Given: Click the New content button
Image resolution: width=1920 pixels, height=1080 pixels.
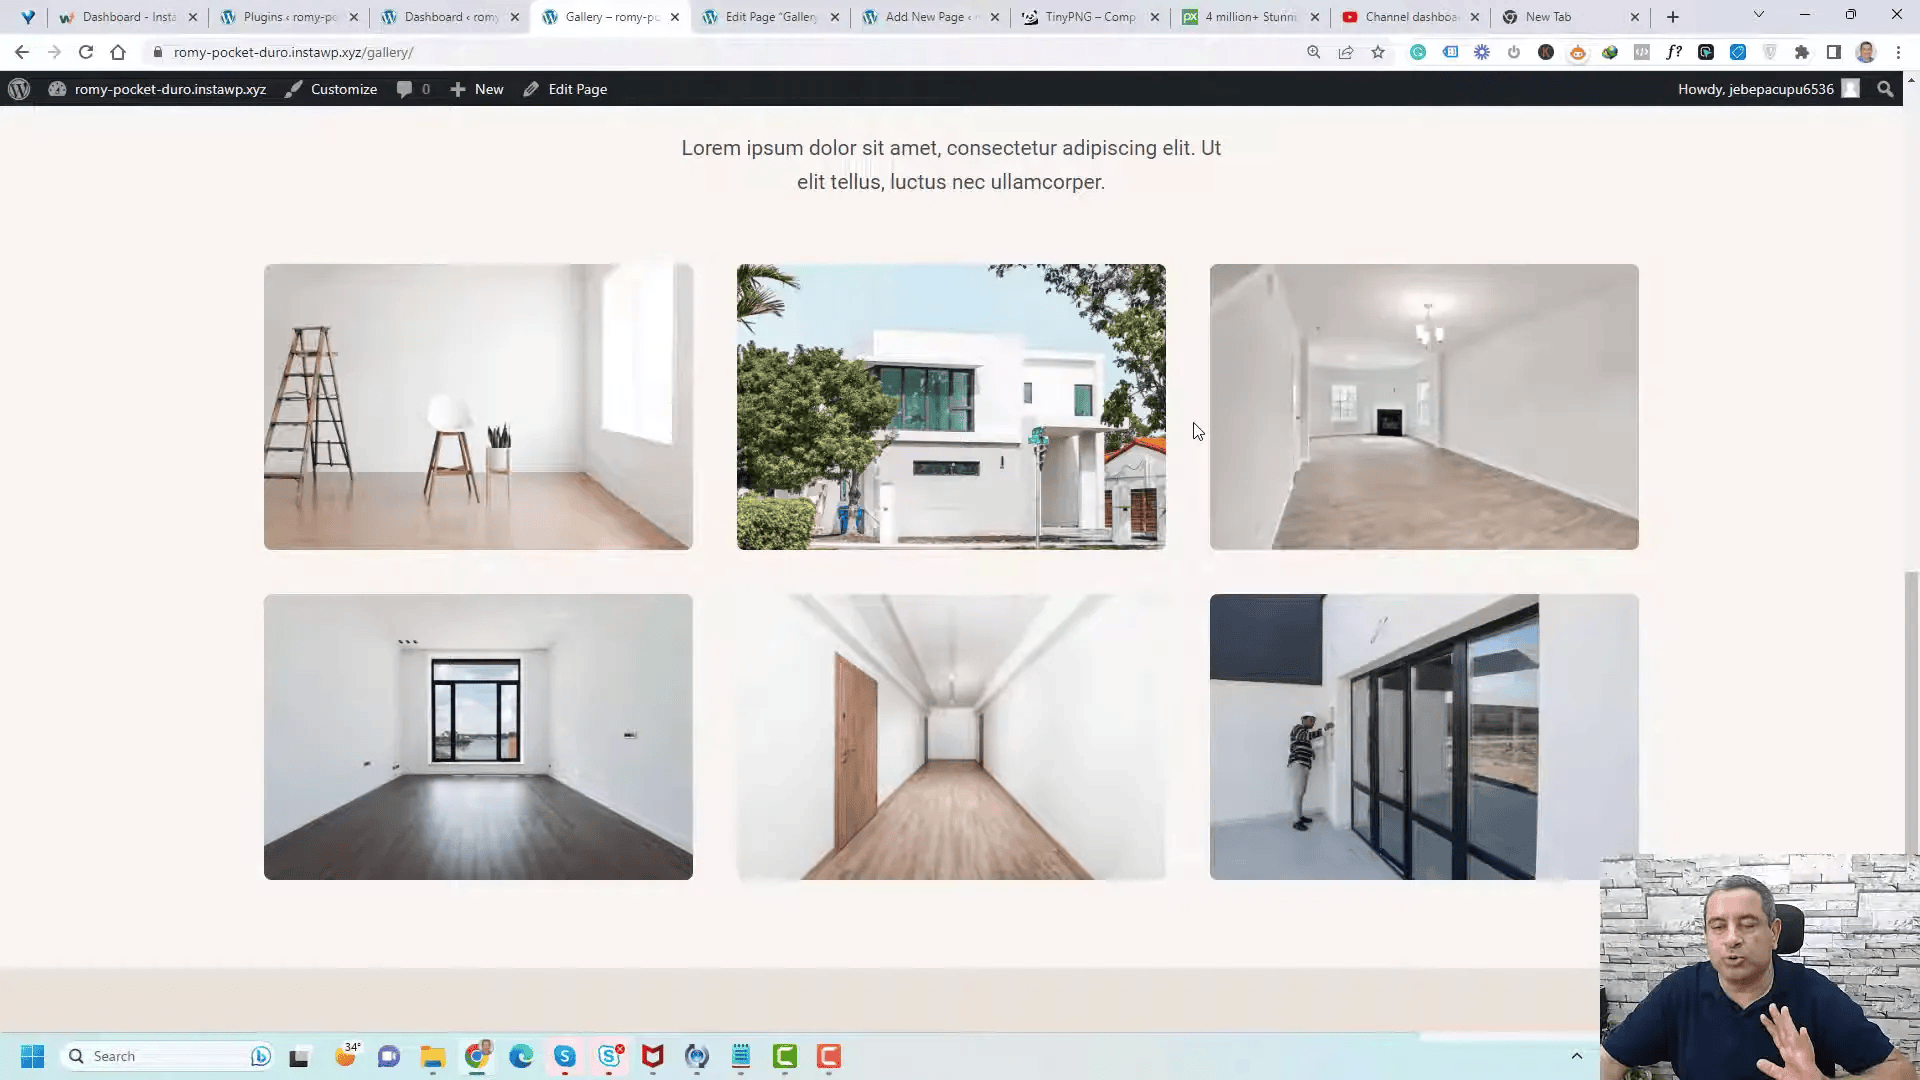Looking at the screenshot, I should [x=477, y=89].
